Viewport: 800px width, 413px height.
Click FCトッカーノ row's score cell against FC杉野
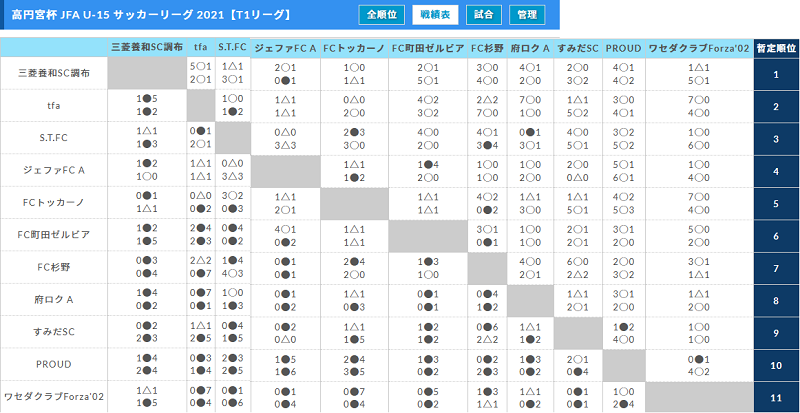click(x=487, y=203)
